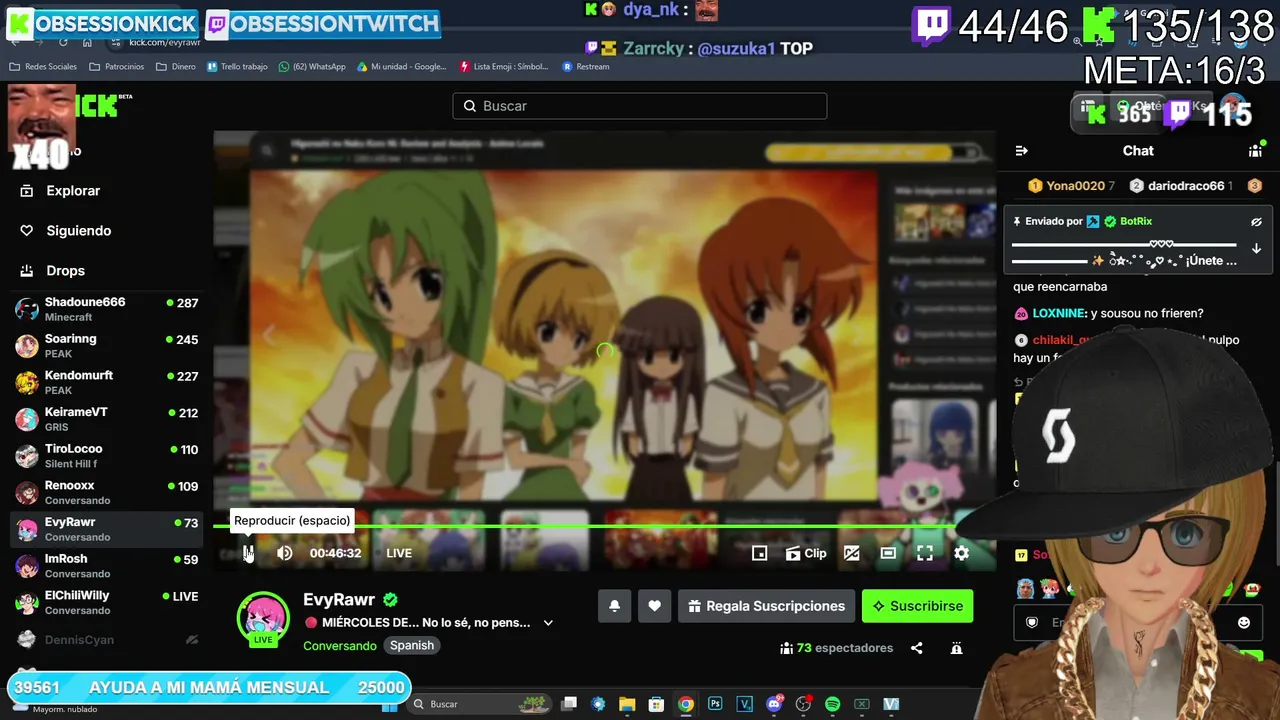Expand the stream title chevron
Image resolution: width=1280 pixels, height=720 pixels.
click(x=548, y=623)
